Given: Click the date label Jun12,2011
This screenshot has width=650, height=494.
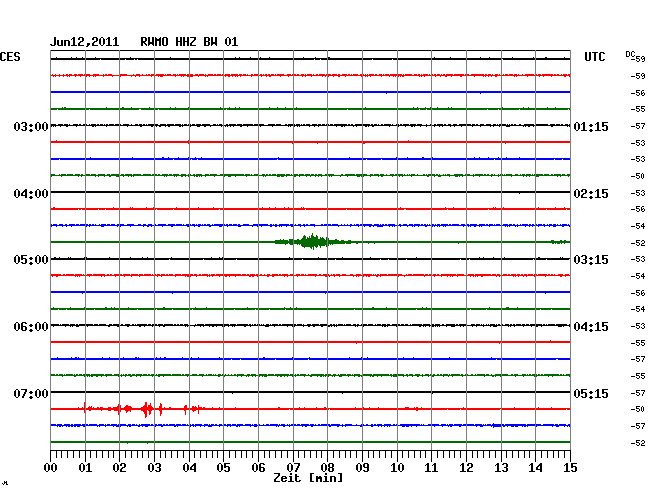Looking at the screenshot, I should 85,42.
